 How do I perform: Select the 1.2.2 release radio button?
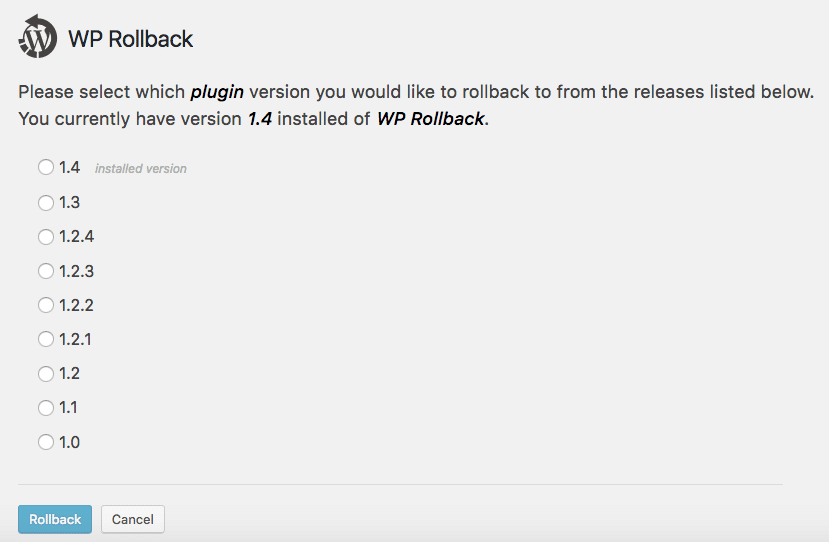(x=46, y=305)
